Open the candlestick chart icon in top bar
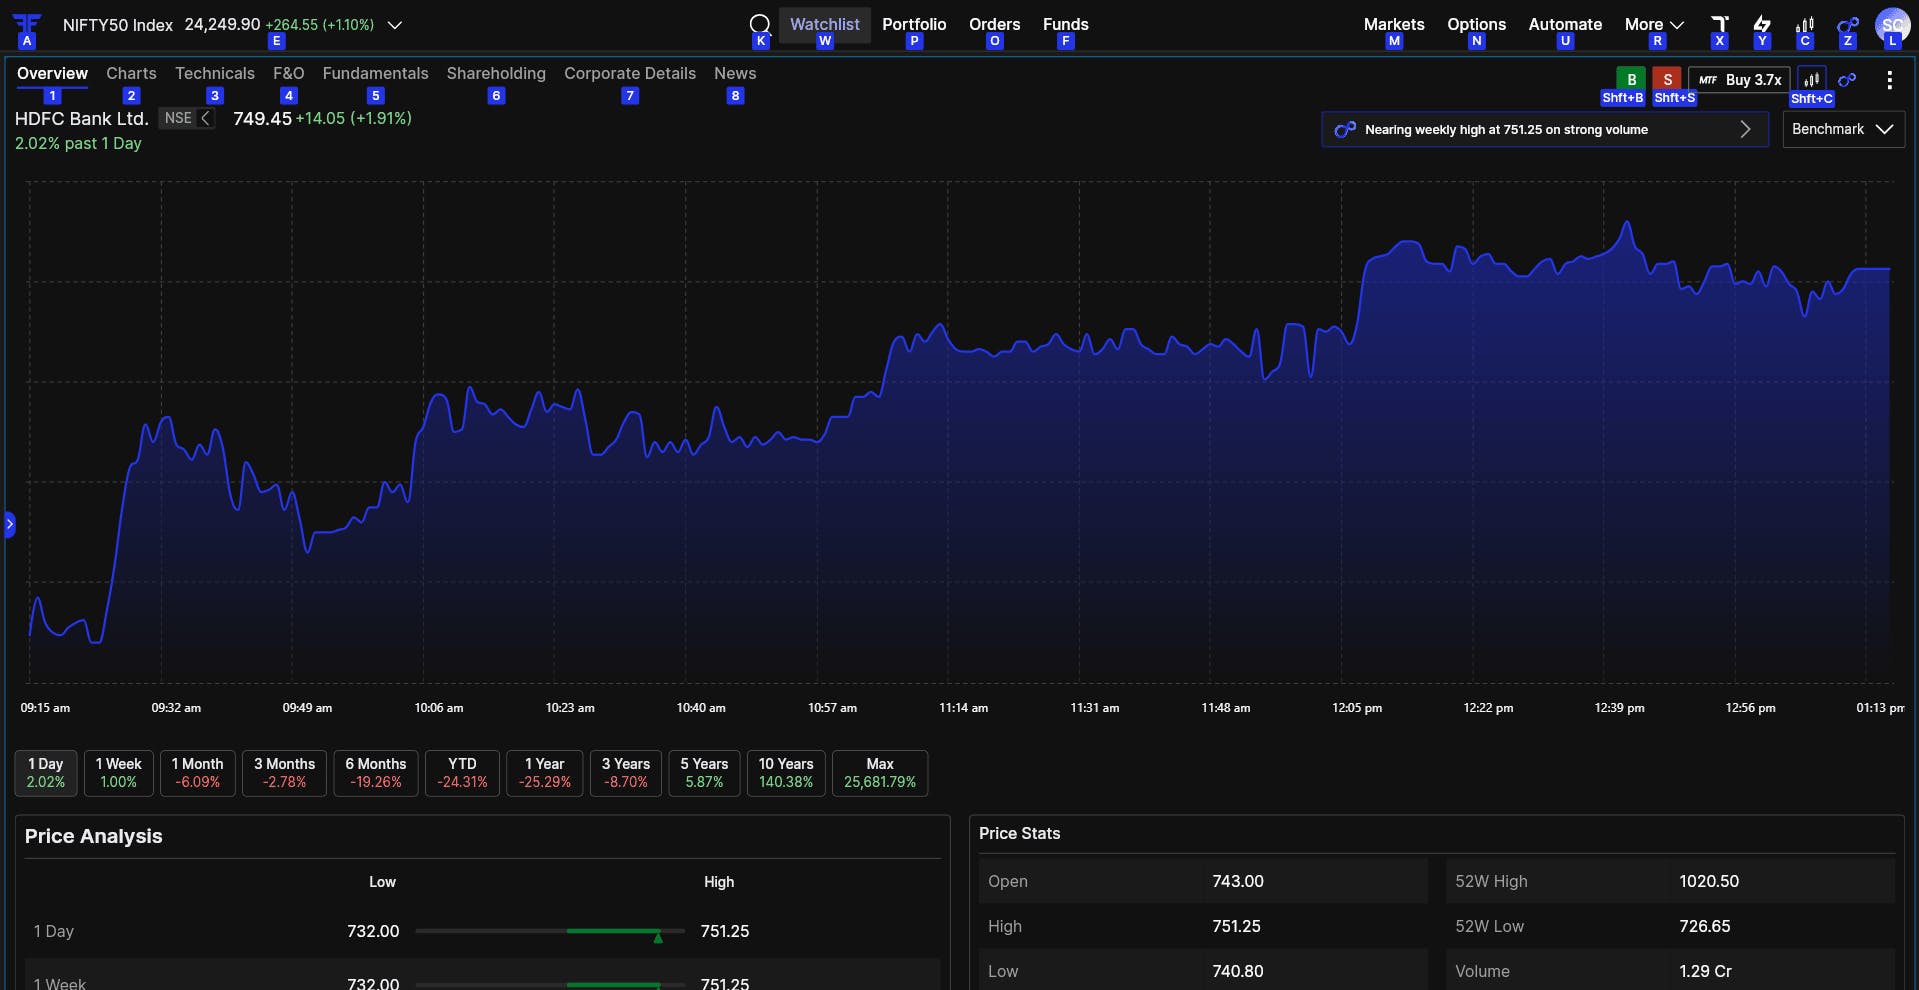 coord(1805,24)
